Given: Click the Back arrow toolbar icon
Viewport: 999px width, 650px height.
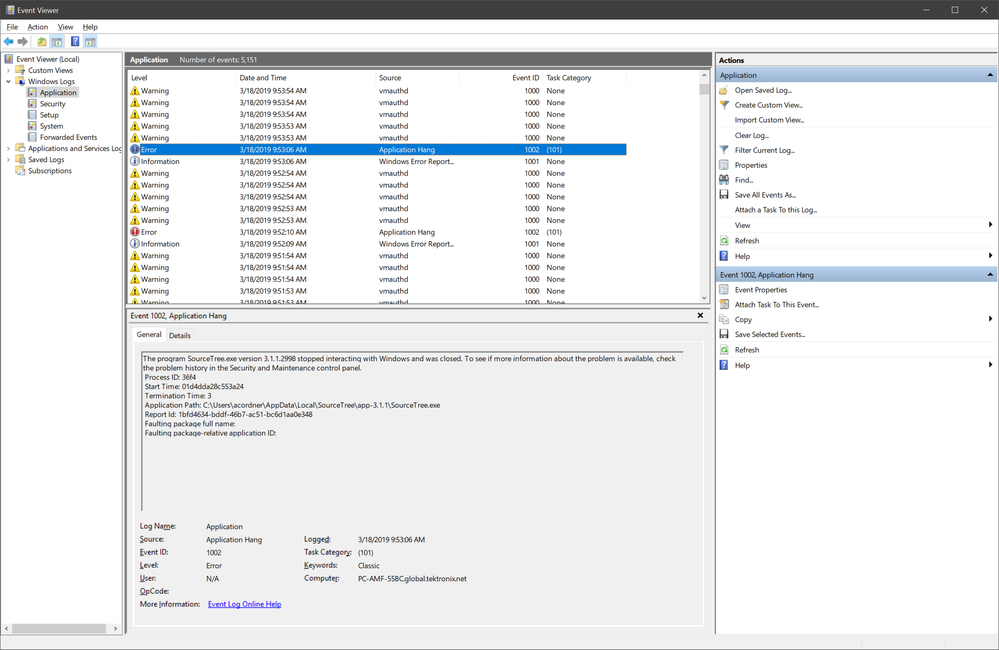Looking at the screenshot, I should tap(8, 41).
